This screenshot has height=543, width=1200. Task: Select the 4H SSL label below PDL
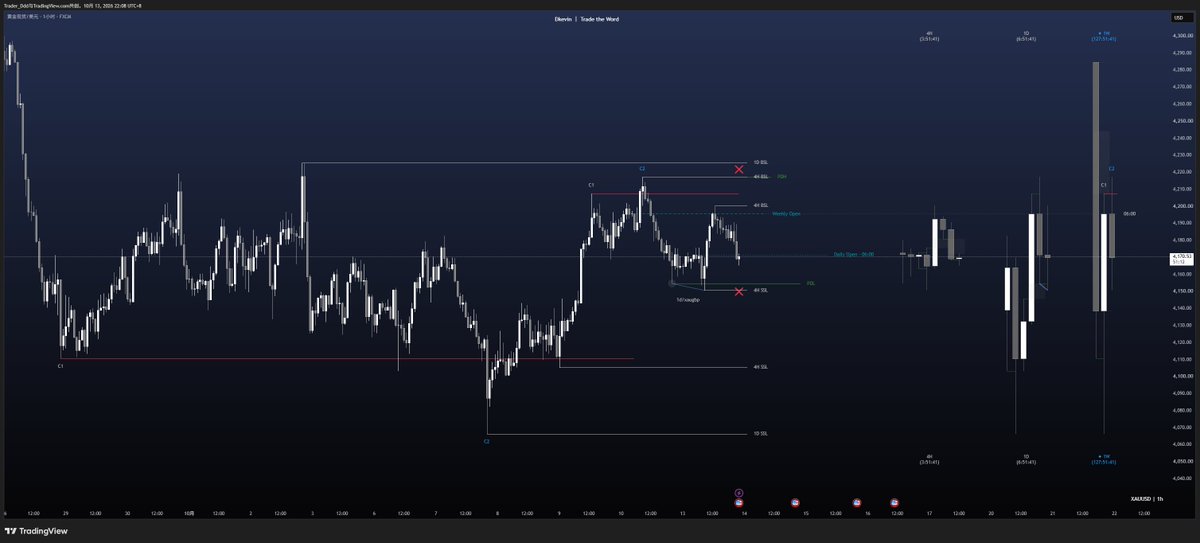pyautogui.click(x=760, y=290)
